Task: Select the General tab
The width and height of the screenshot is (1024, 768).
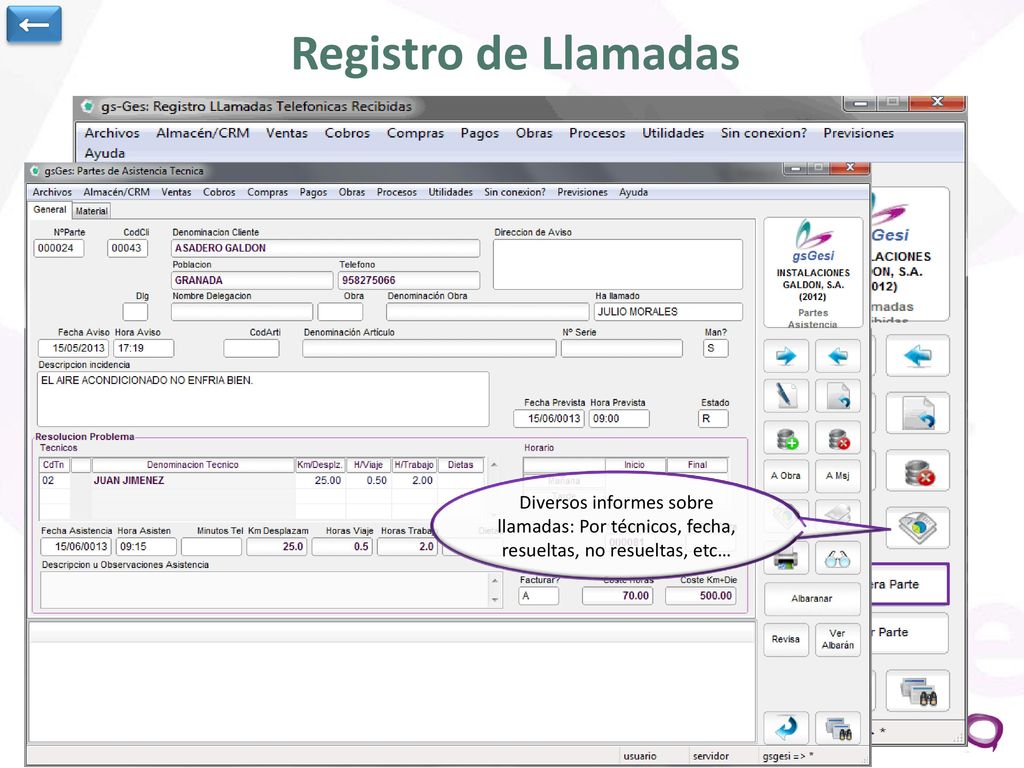Action: point(50,210)
